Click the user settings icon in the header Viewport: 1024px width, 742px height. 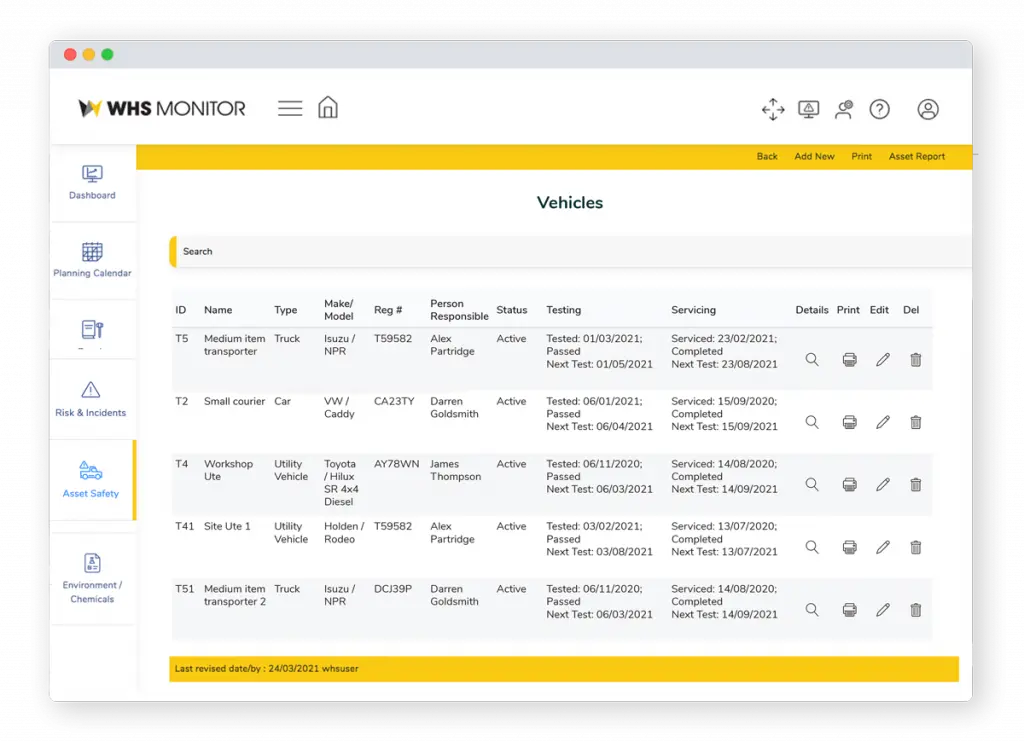click(843, 109)
